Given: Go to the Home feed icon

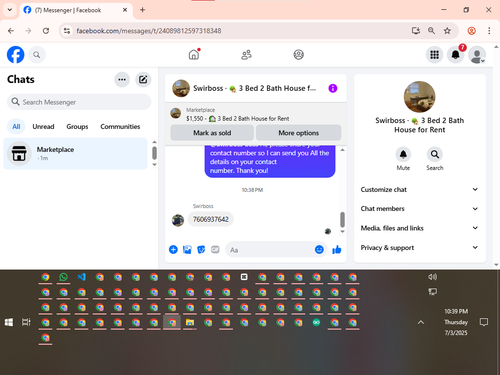Looking at the screenshot, I should click(194, 54).
